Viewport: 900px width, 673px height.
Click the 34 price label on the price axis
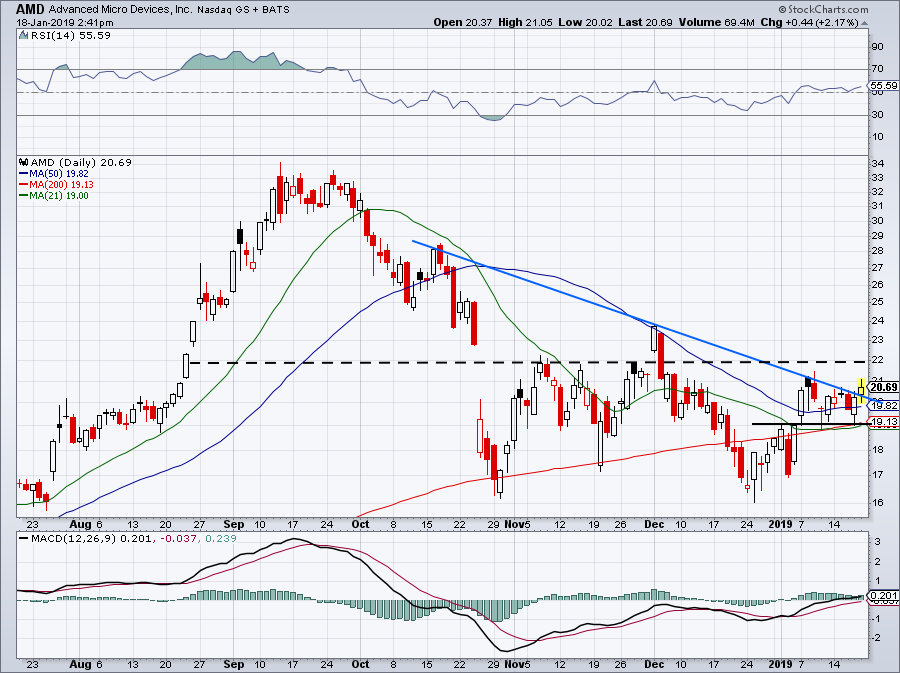point(877,164)
